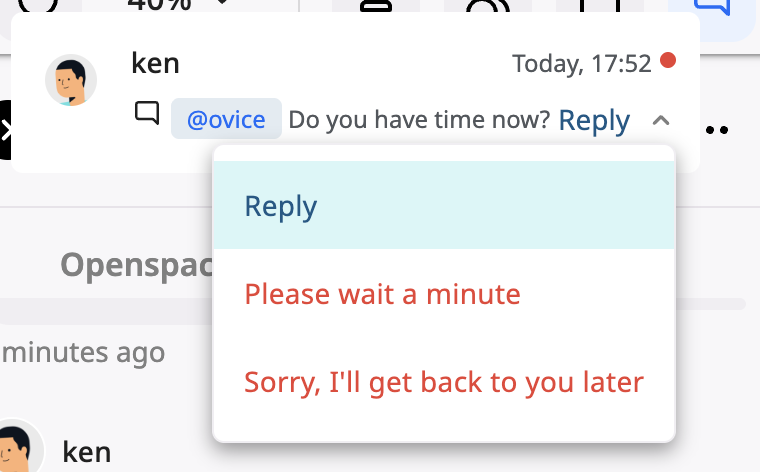Click the "Do you have time now?" message
This screenshot has width=760, height=472.
419,121
